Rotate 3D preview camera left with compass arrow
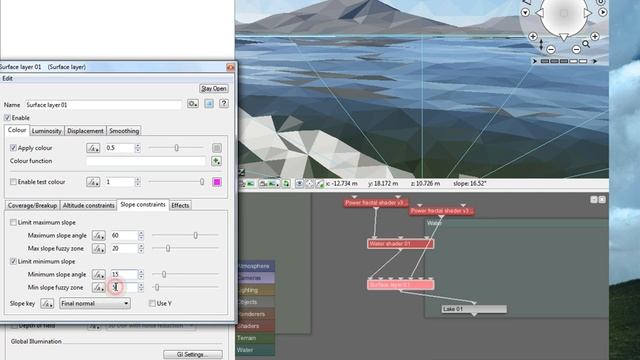 tap(540, 13)
